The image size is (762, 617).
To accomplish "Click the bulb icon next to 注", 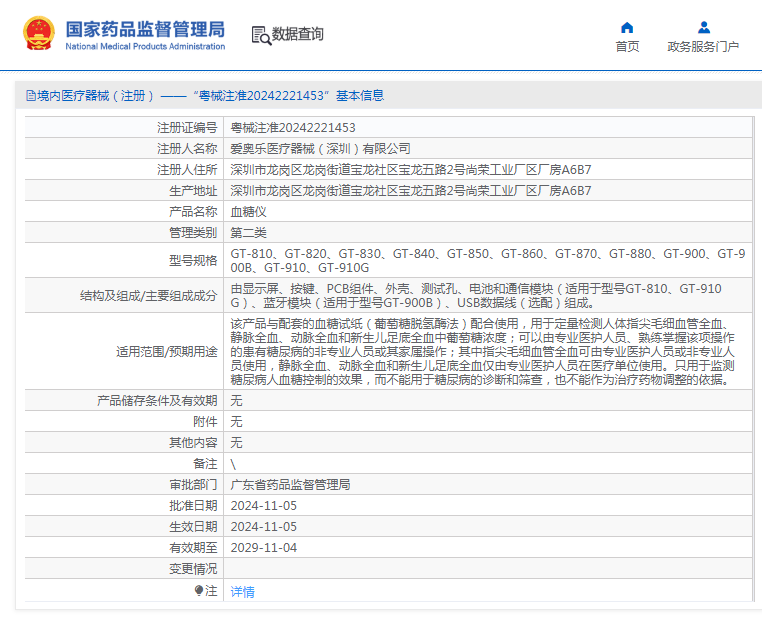I will [199, 590].
